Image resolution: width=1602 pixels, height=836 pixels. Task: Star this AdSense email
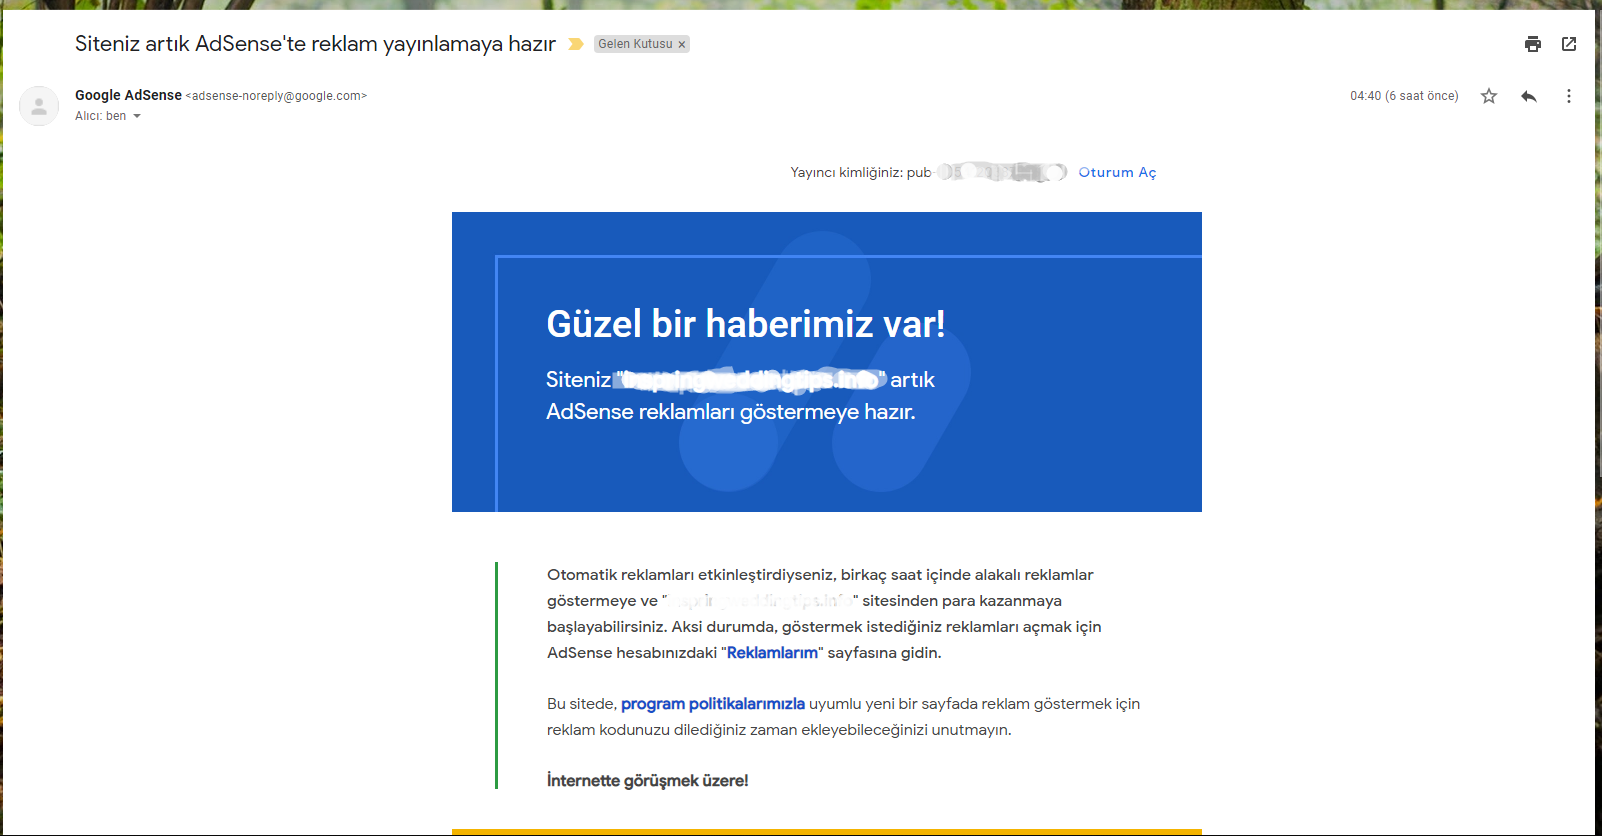pos(1489,96)
